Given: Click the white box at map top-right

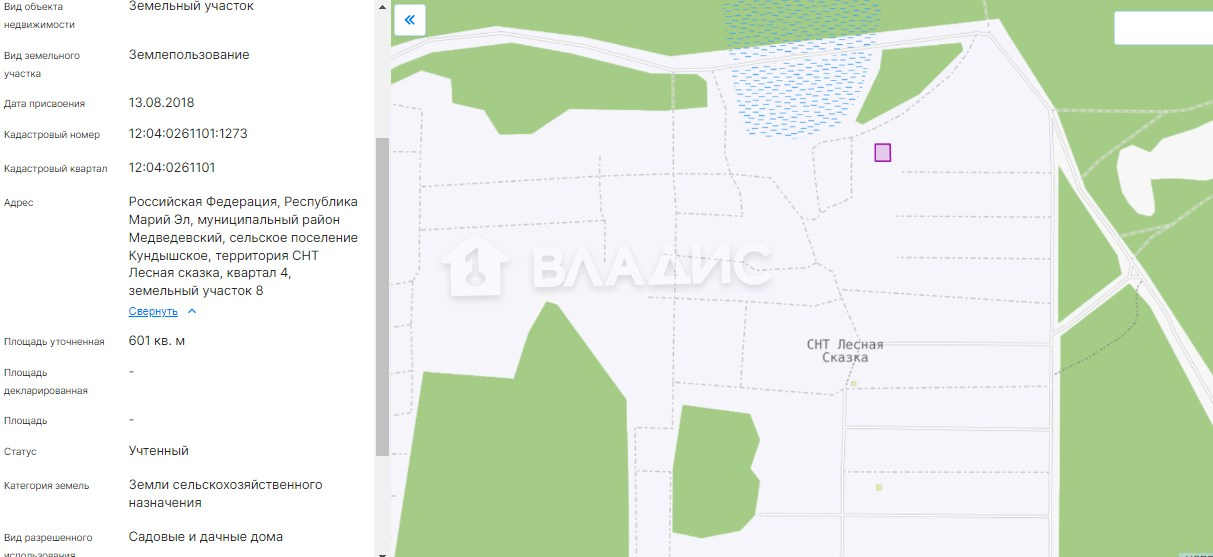Looking at the screenshot, I should click(1163, 28).
